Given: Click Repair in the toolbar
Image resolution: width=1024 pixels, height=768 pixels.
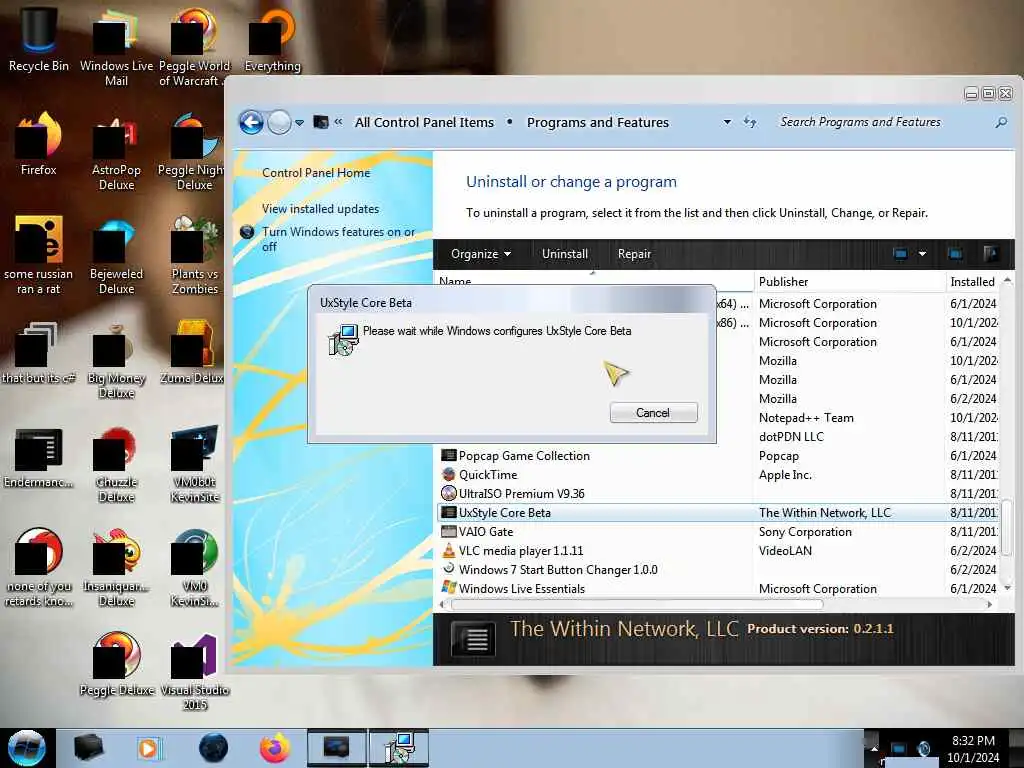Looking at the screenshot, I should pyautogui.click(x=634, y=254).
